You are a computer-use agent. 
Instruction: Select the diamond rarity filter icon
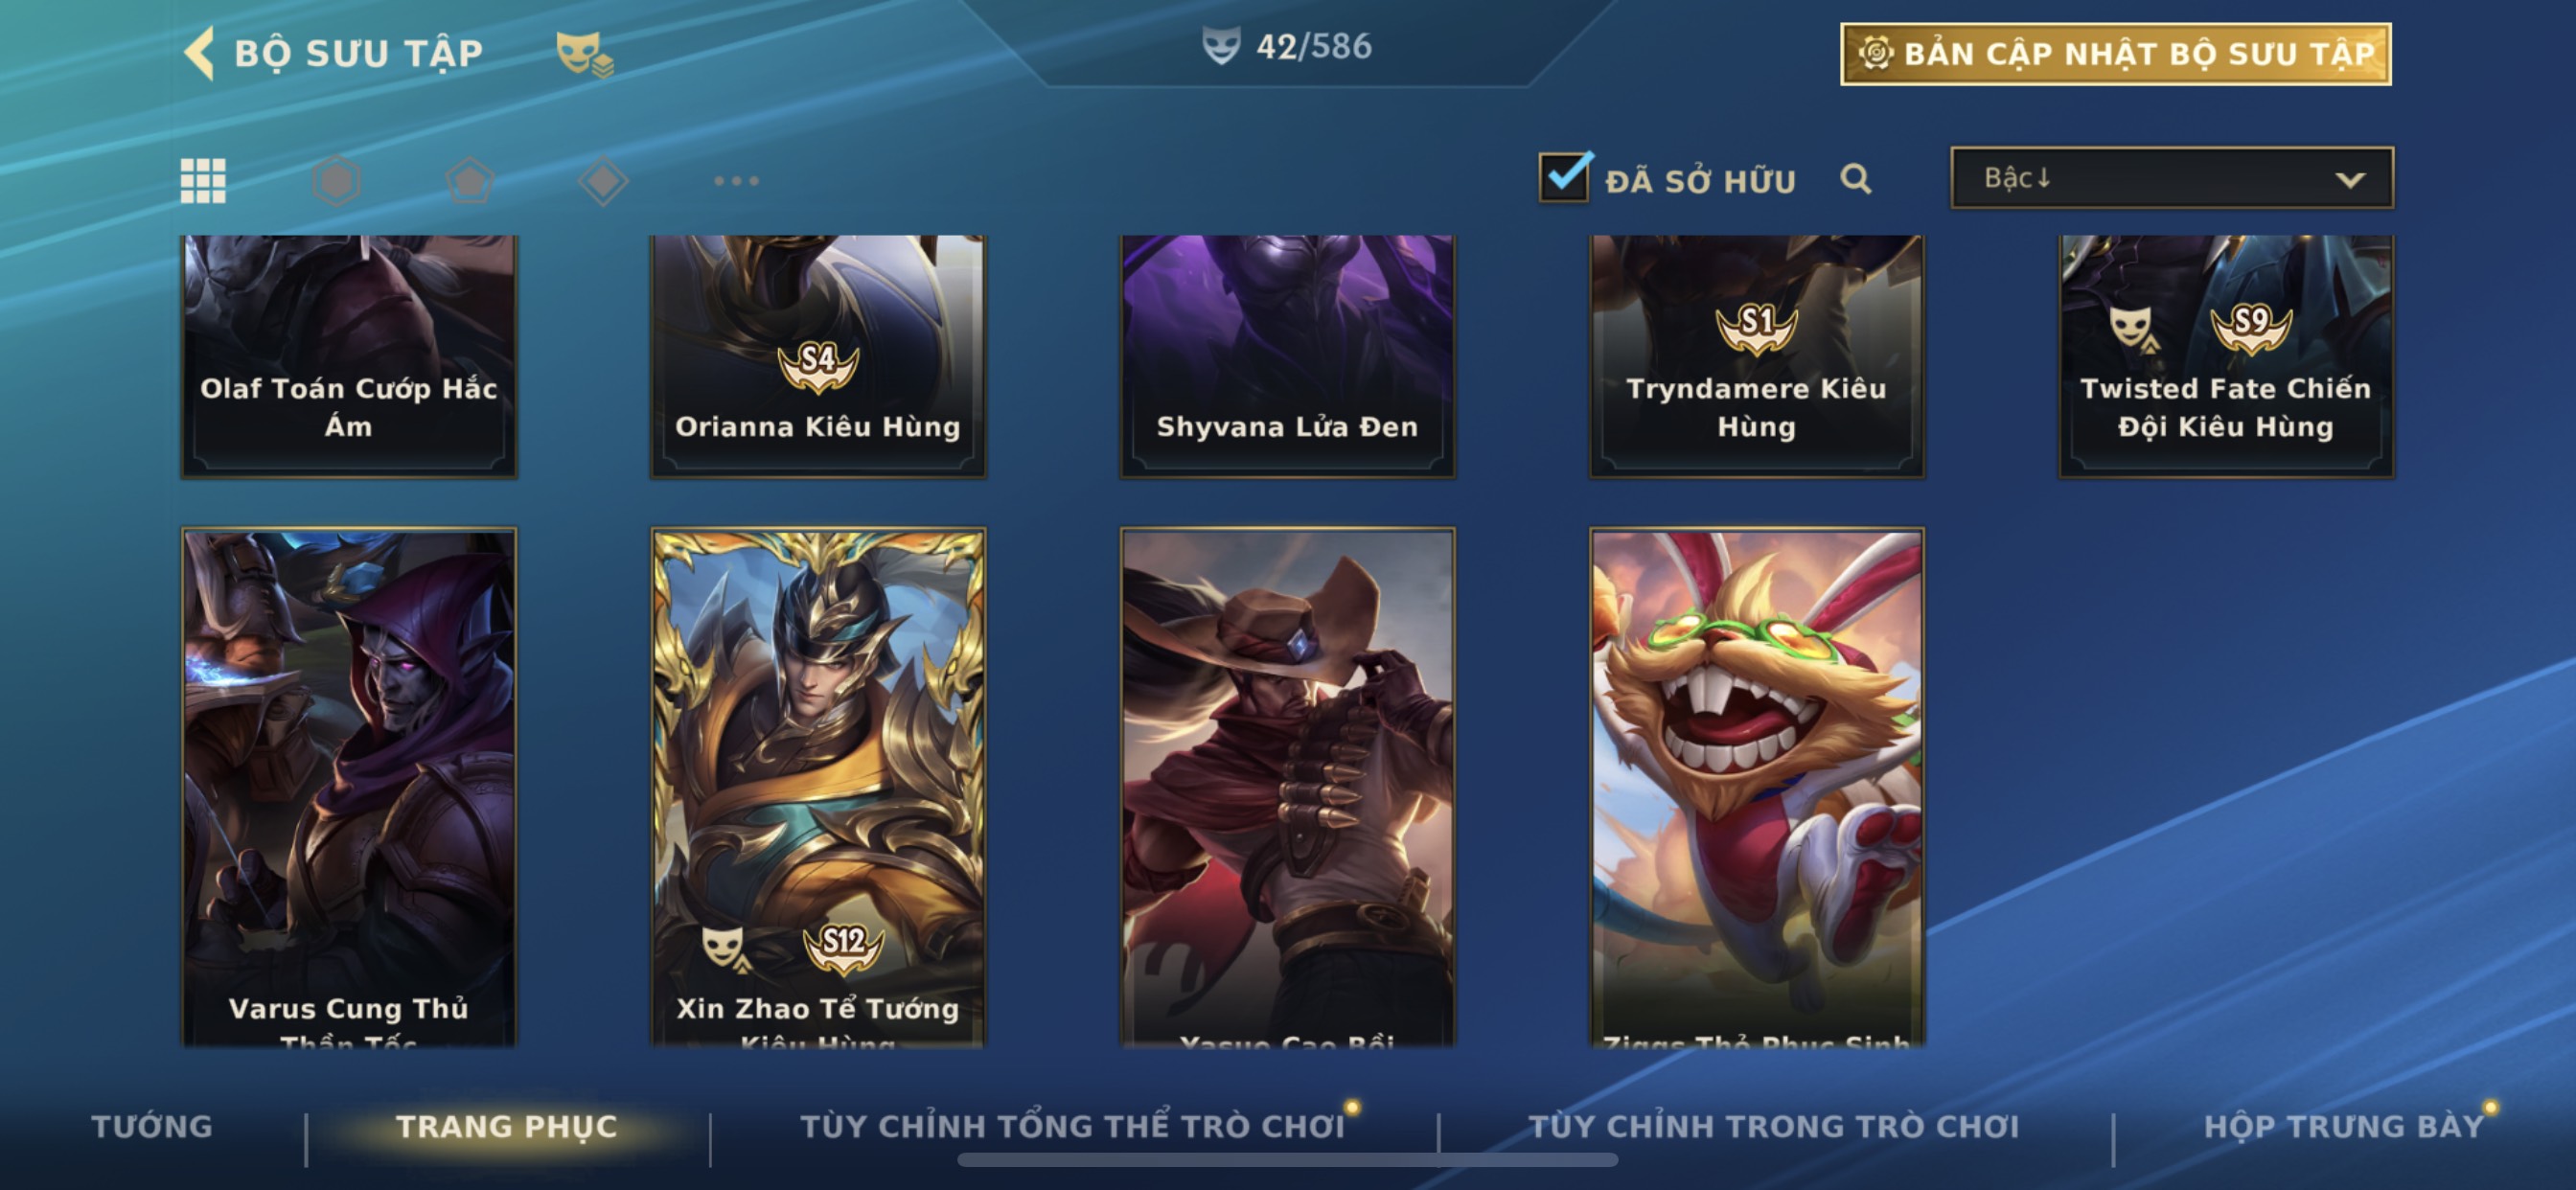(x=603, y=181)
